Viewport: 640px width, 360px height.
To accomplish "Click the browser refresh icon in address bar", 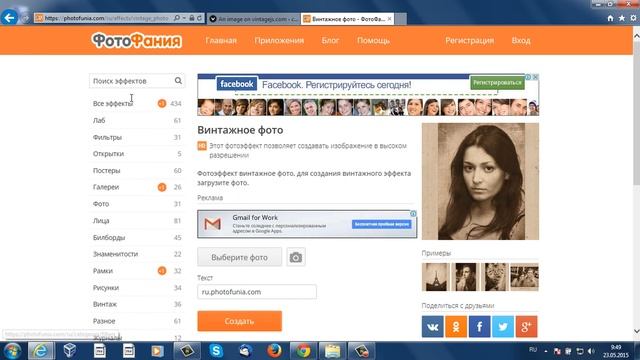I will point(199,18).
